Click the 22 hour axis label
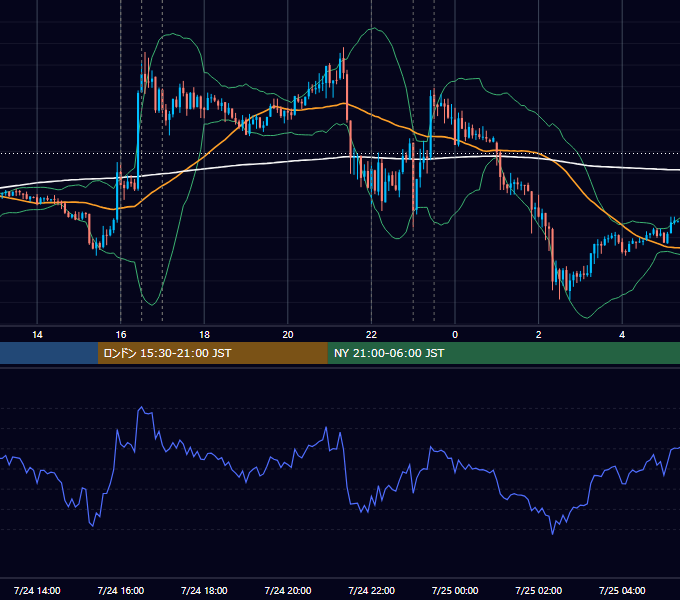The width and height of the screenshot is (680, 600). [x=372, y=335]
